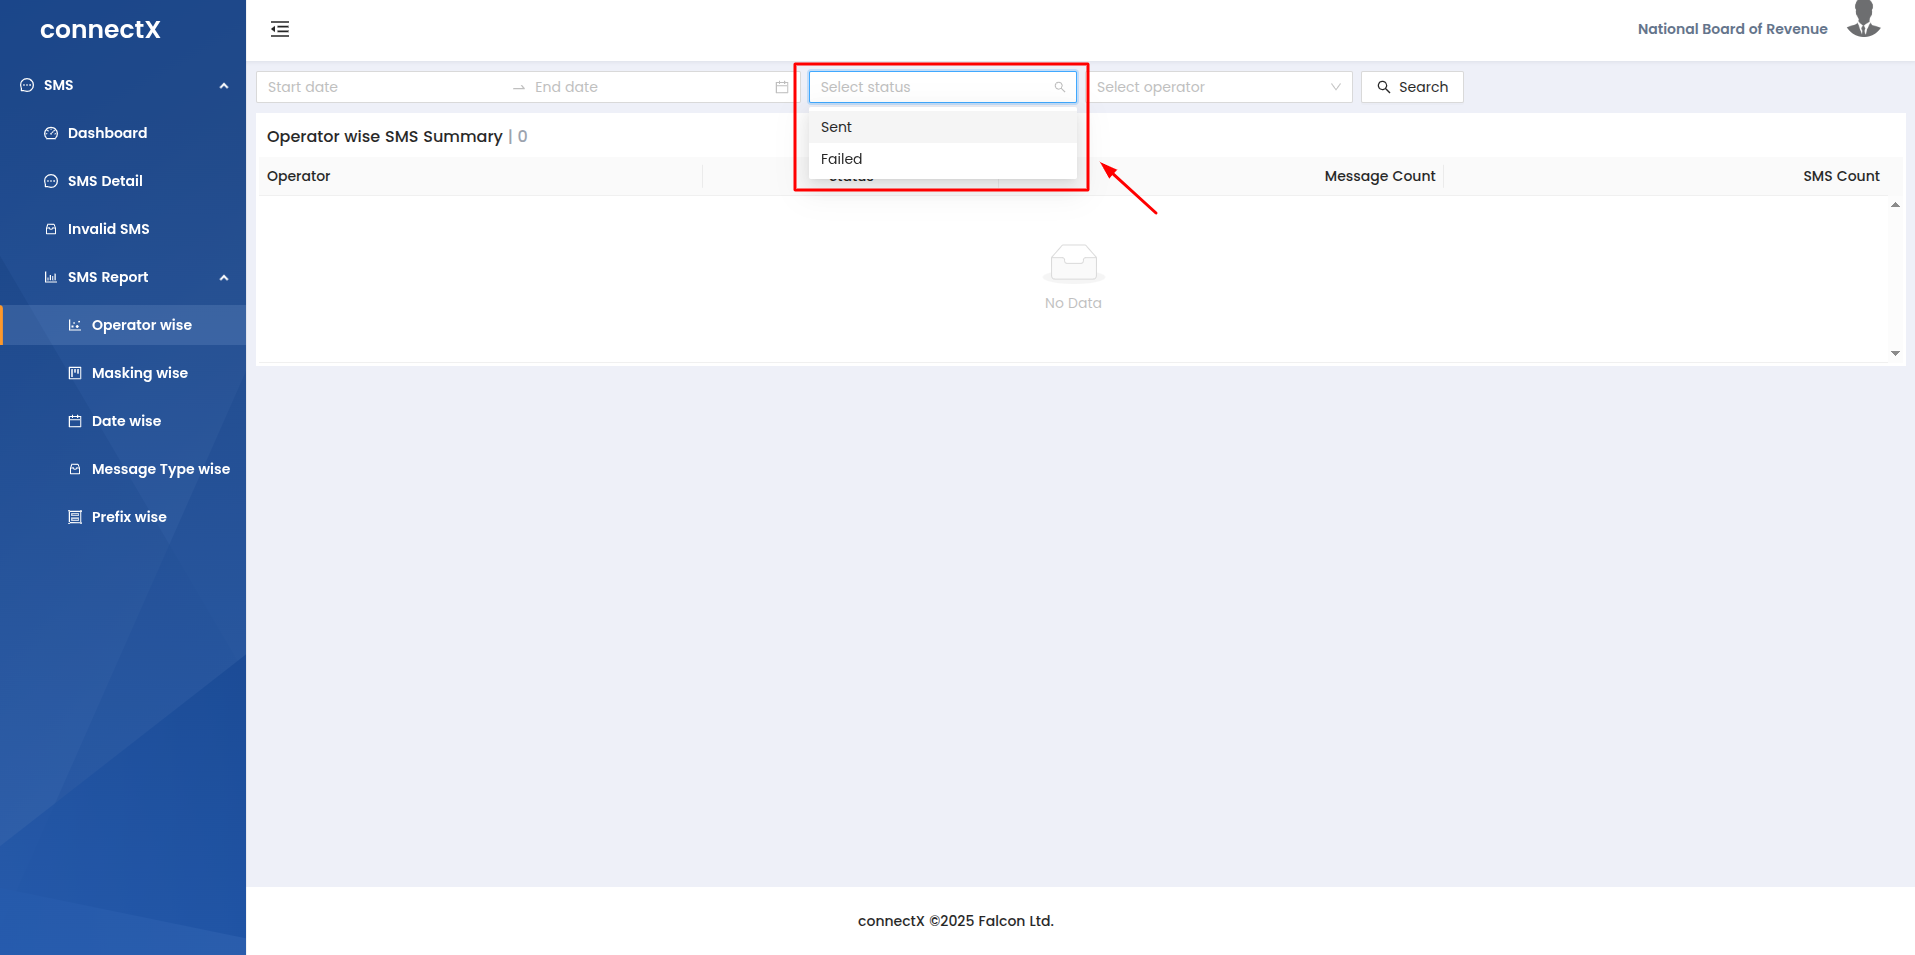Open SMS Detail page

pyautogui.click(x=105, y=181)
